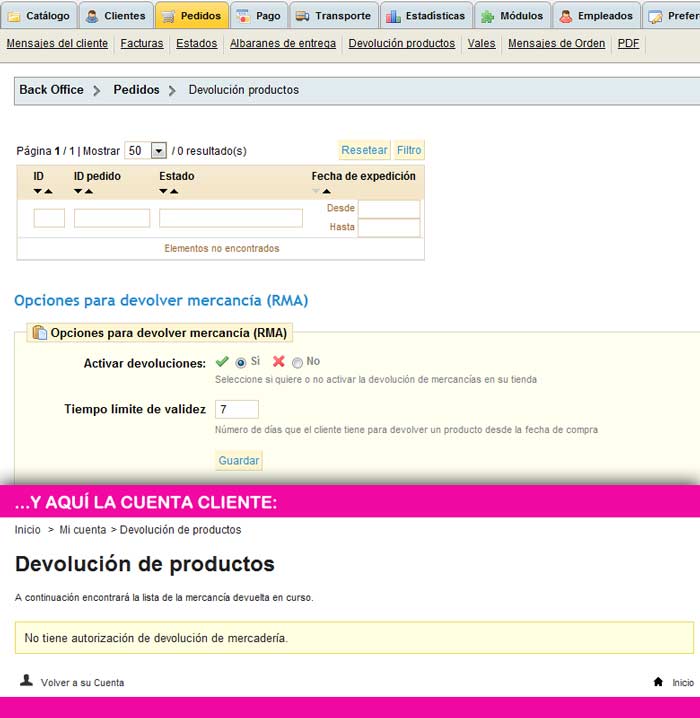Click the Desde date input field

coord(389,209)
